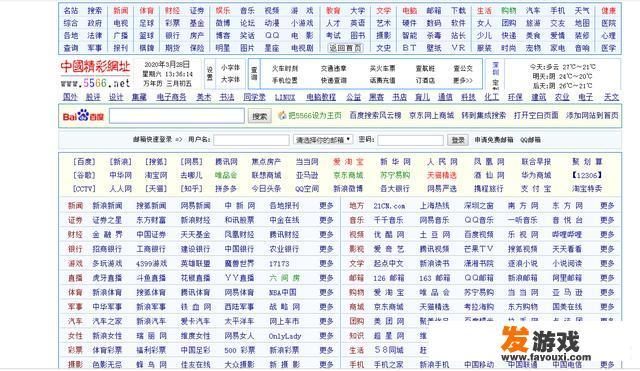Screen dimensions: 640x371
Task: Open the 请选择你的邮箱 dropdown
Action: pos(322,140)
